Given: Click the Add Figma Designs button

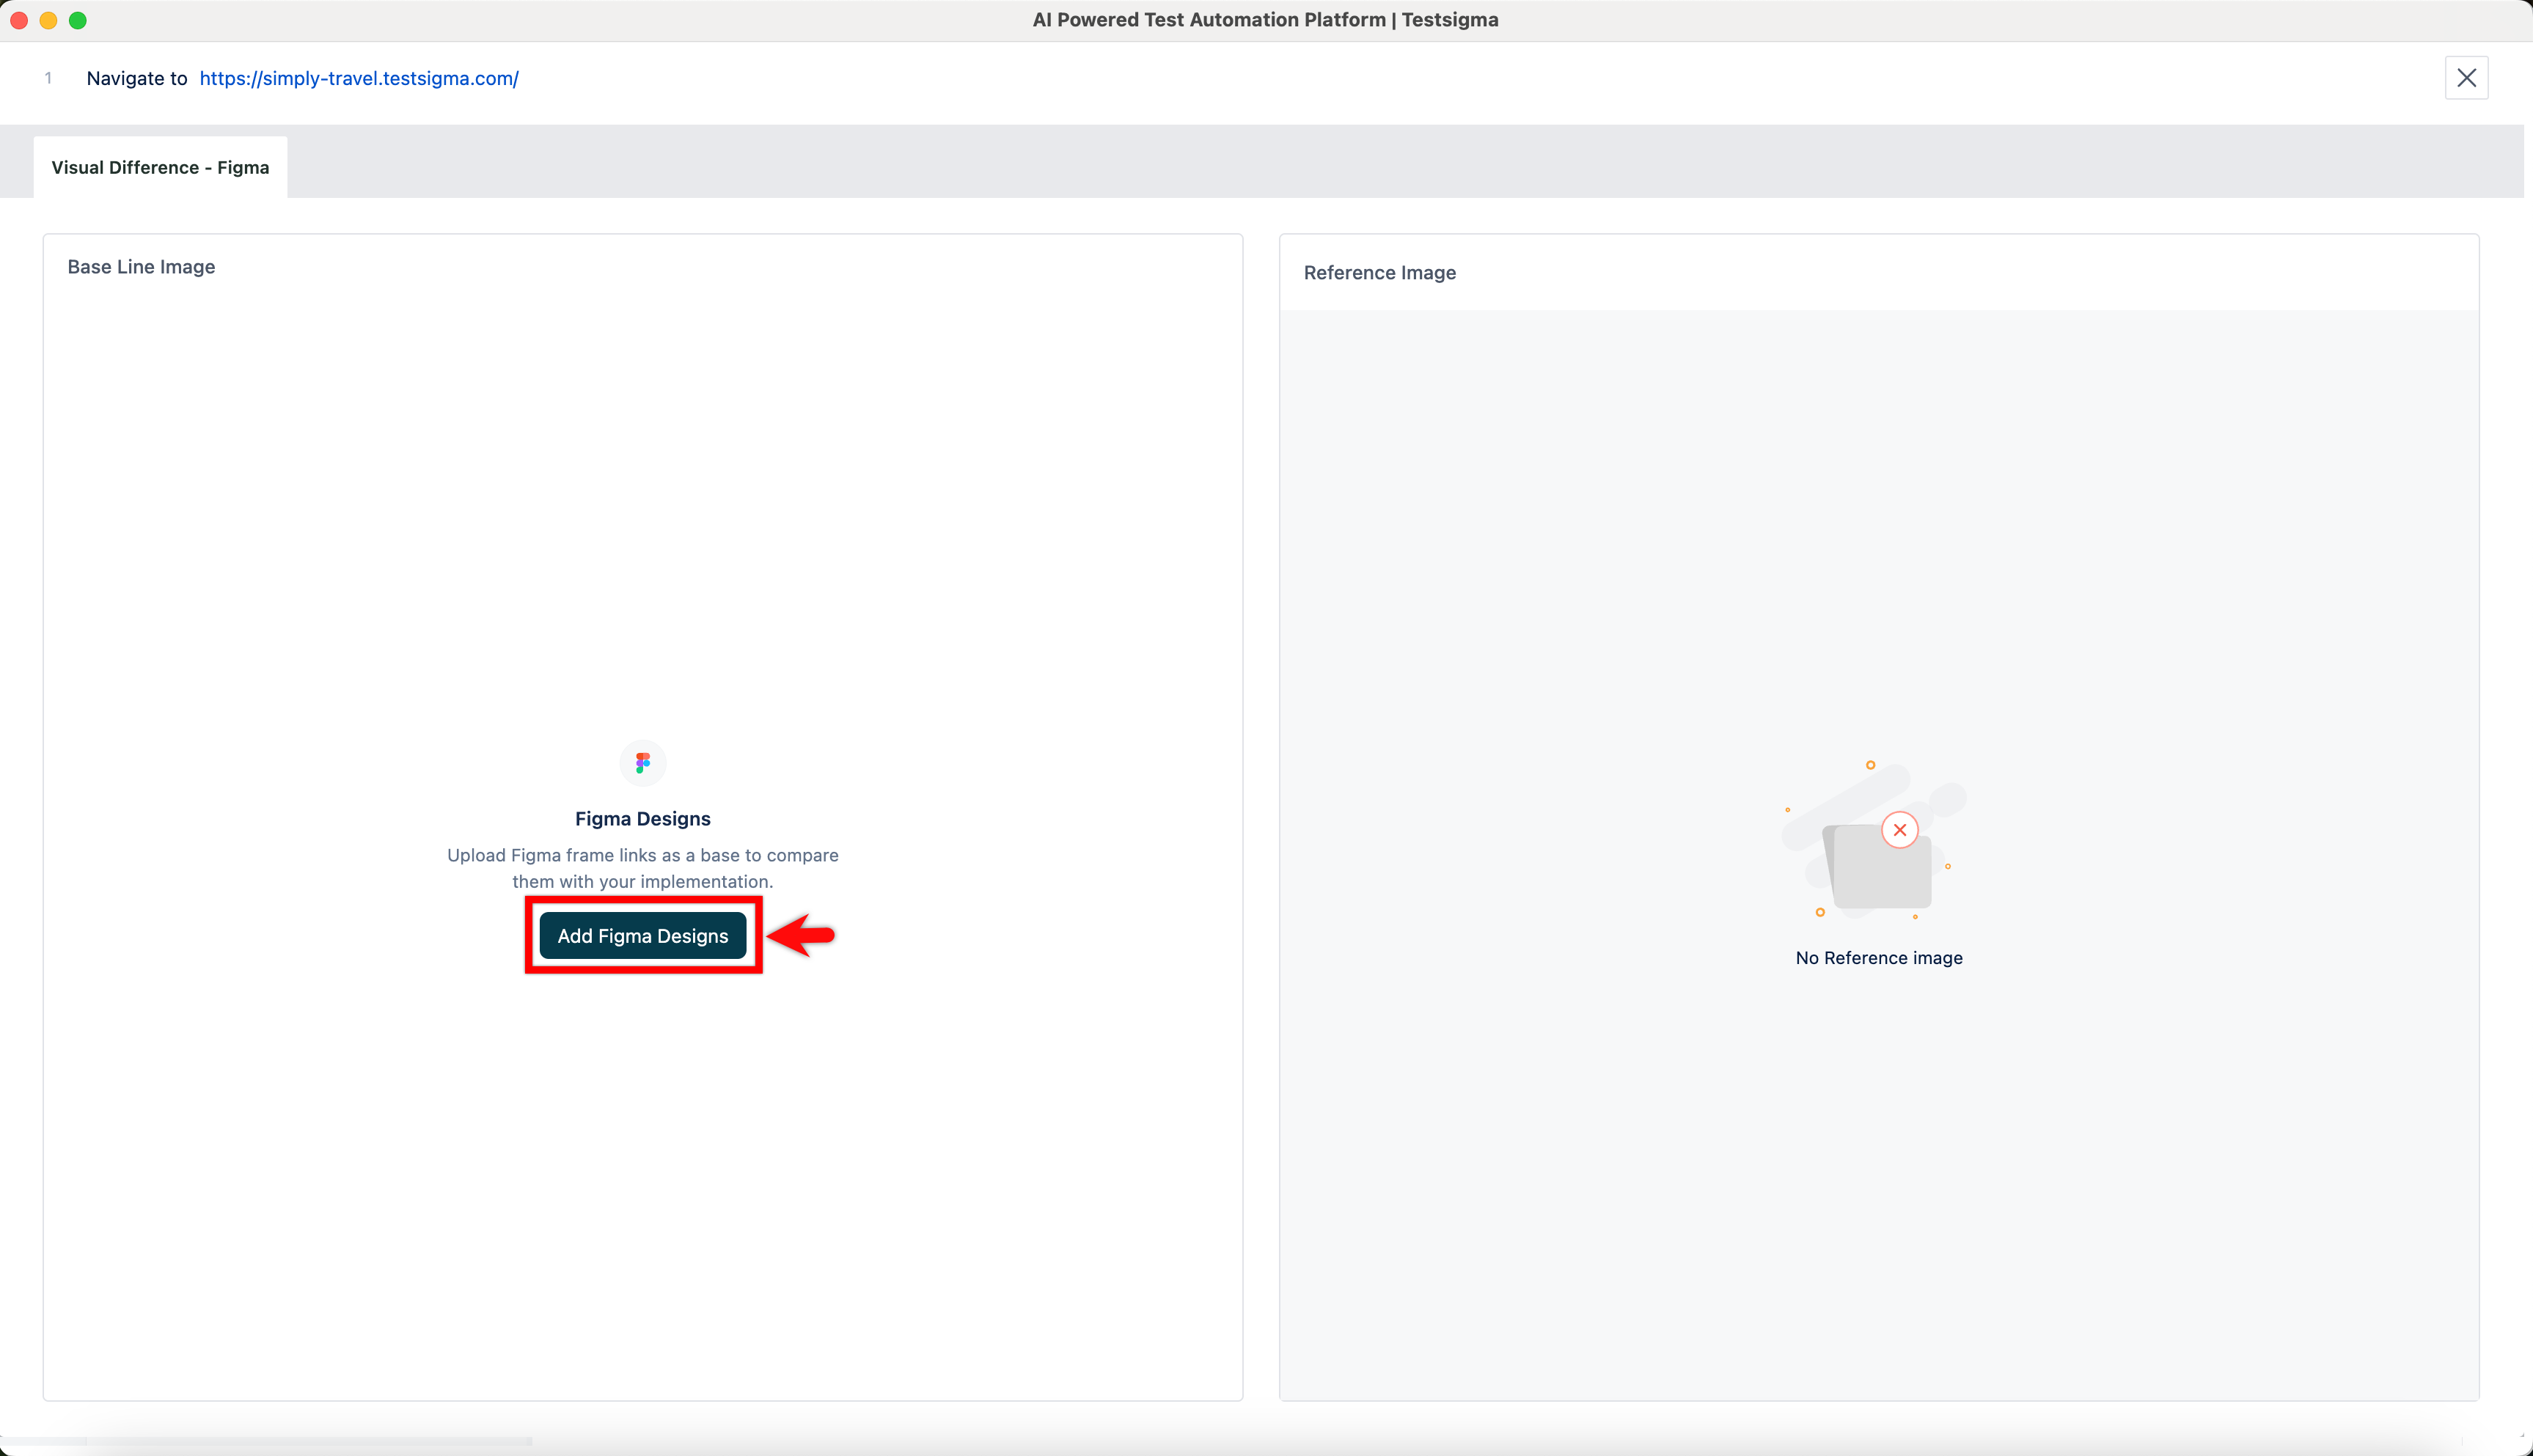Looking at the screenshot, I should pos(642,935).
